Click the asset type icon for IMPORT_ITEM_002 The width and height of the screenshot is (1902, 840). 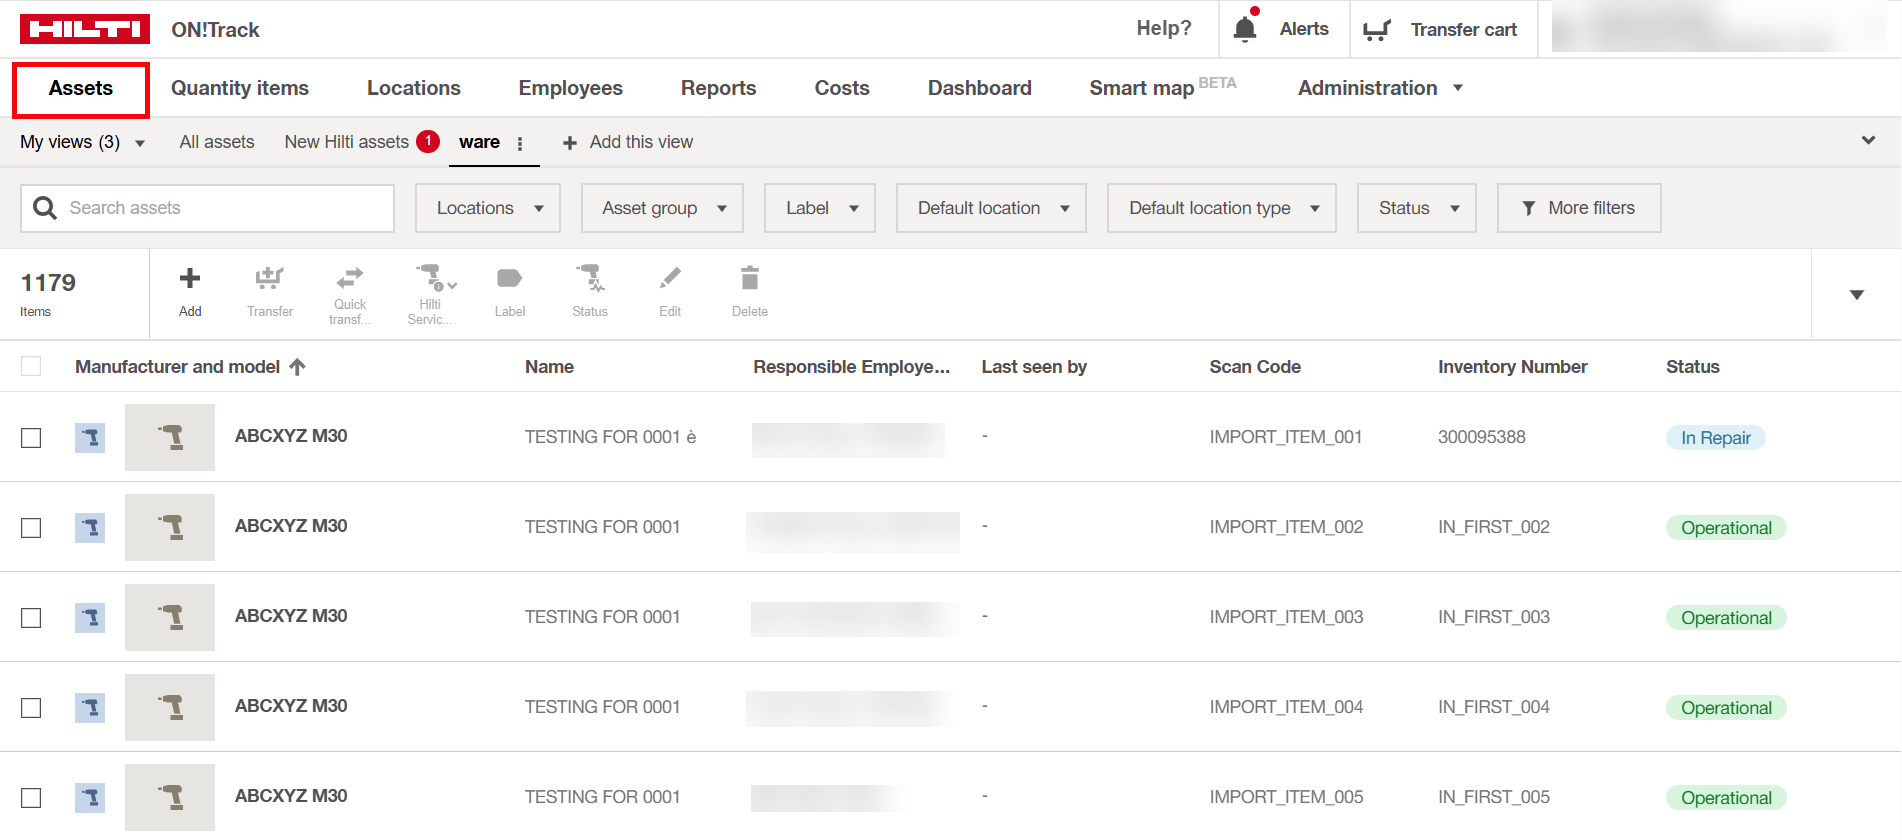tap(90, 527)
